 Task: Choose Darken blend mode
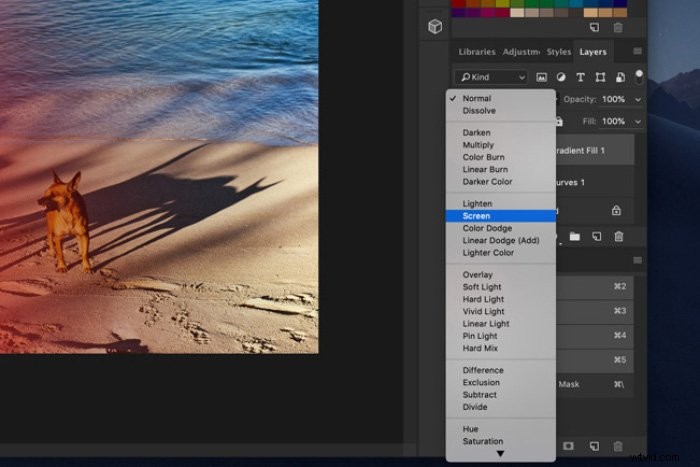[x=501, y=133]
